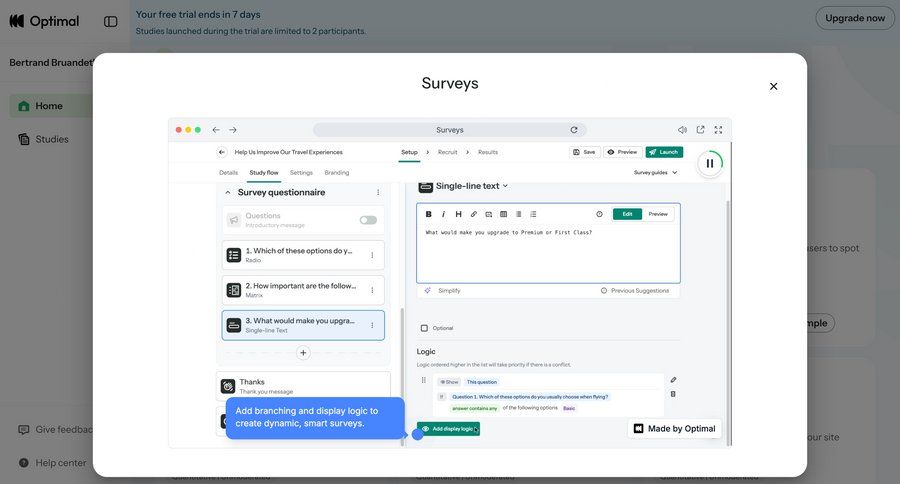Screen dimensions: 900x484
Task: Enter fullscreen for the demo
Action: pyautogui.click(x=718, y=130)
